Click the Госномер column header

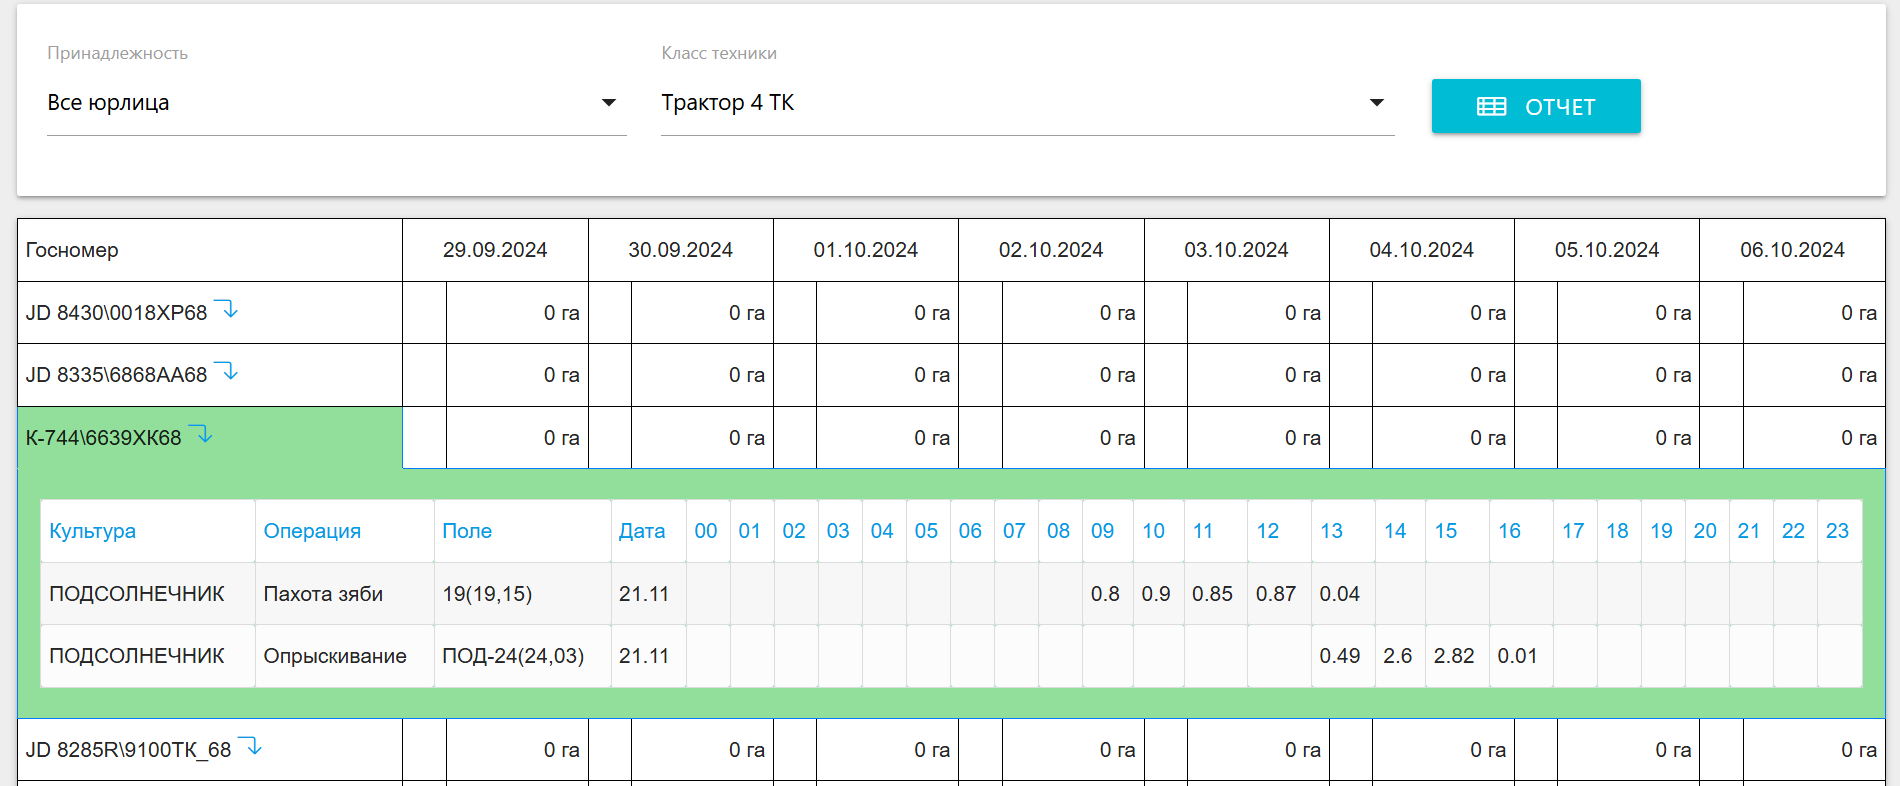(x=72, y=250)
